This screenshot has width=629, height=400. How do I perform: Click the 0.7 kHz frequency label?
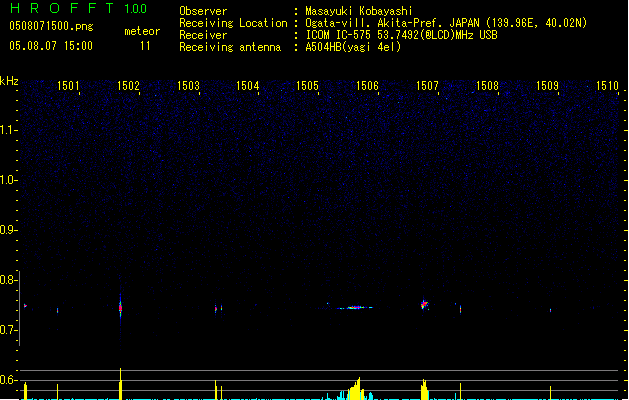[8, 330]
